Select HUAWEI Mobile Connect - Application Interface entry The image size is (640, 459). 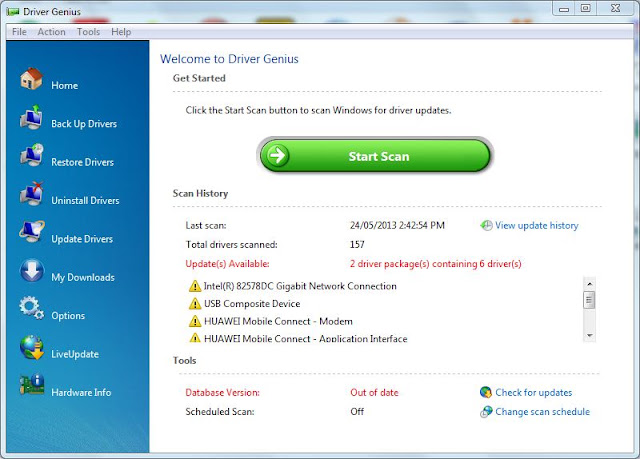point(305,338)
